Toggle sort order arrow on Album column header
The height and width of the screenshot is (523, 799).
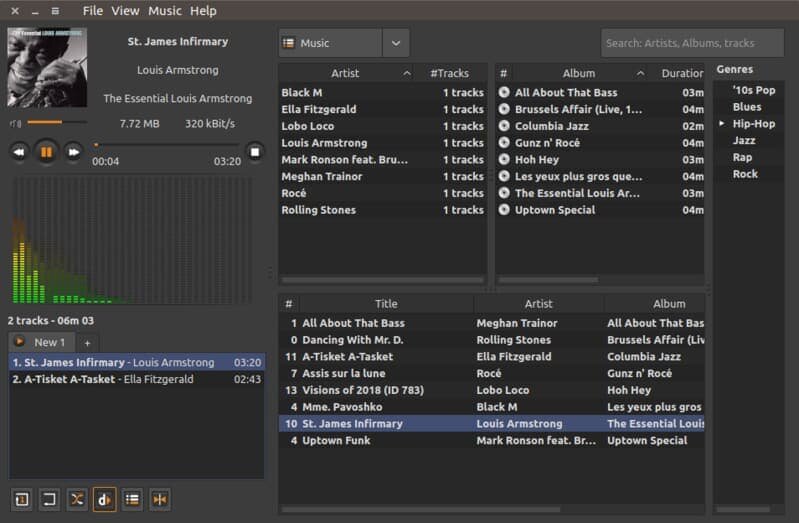641,73
